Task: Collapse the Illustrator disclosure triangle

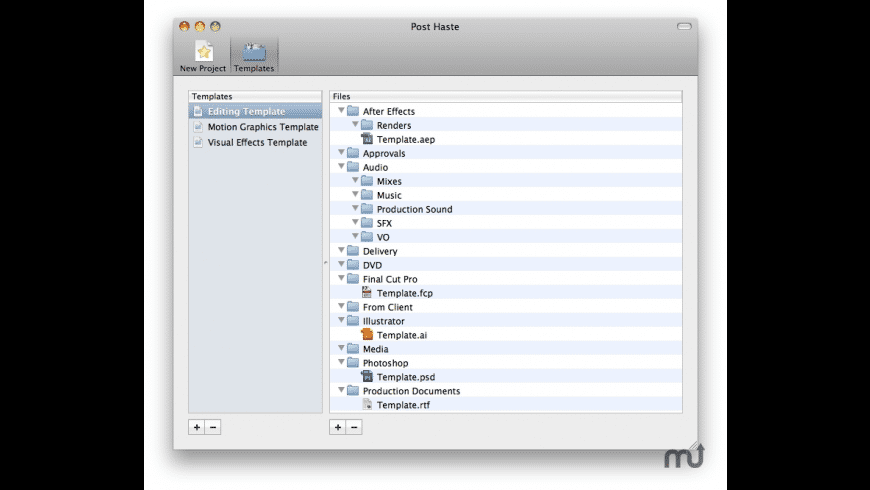Action: [341, 320]
